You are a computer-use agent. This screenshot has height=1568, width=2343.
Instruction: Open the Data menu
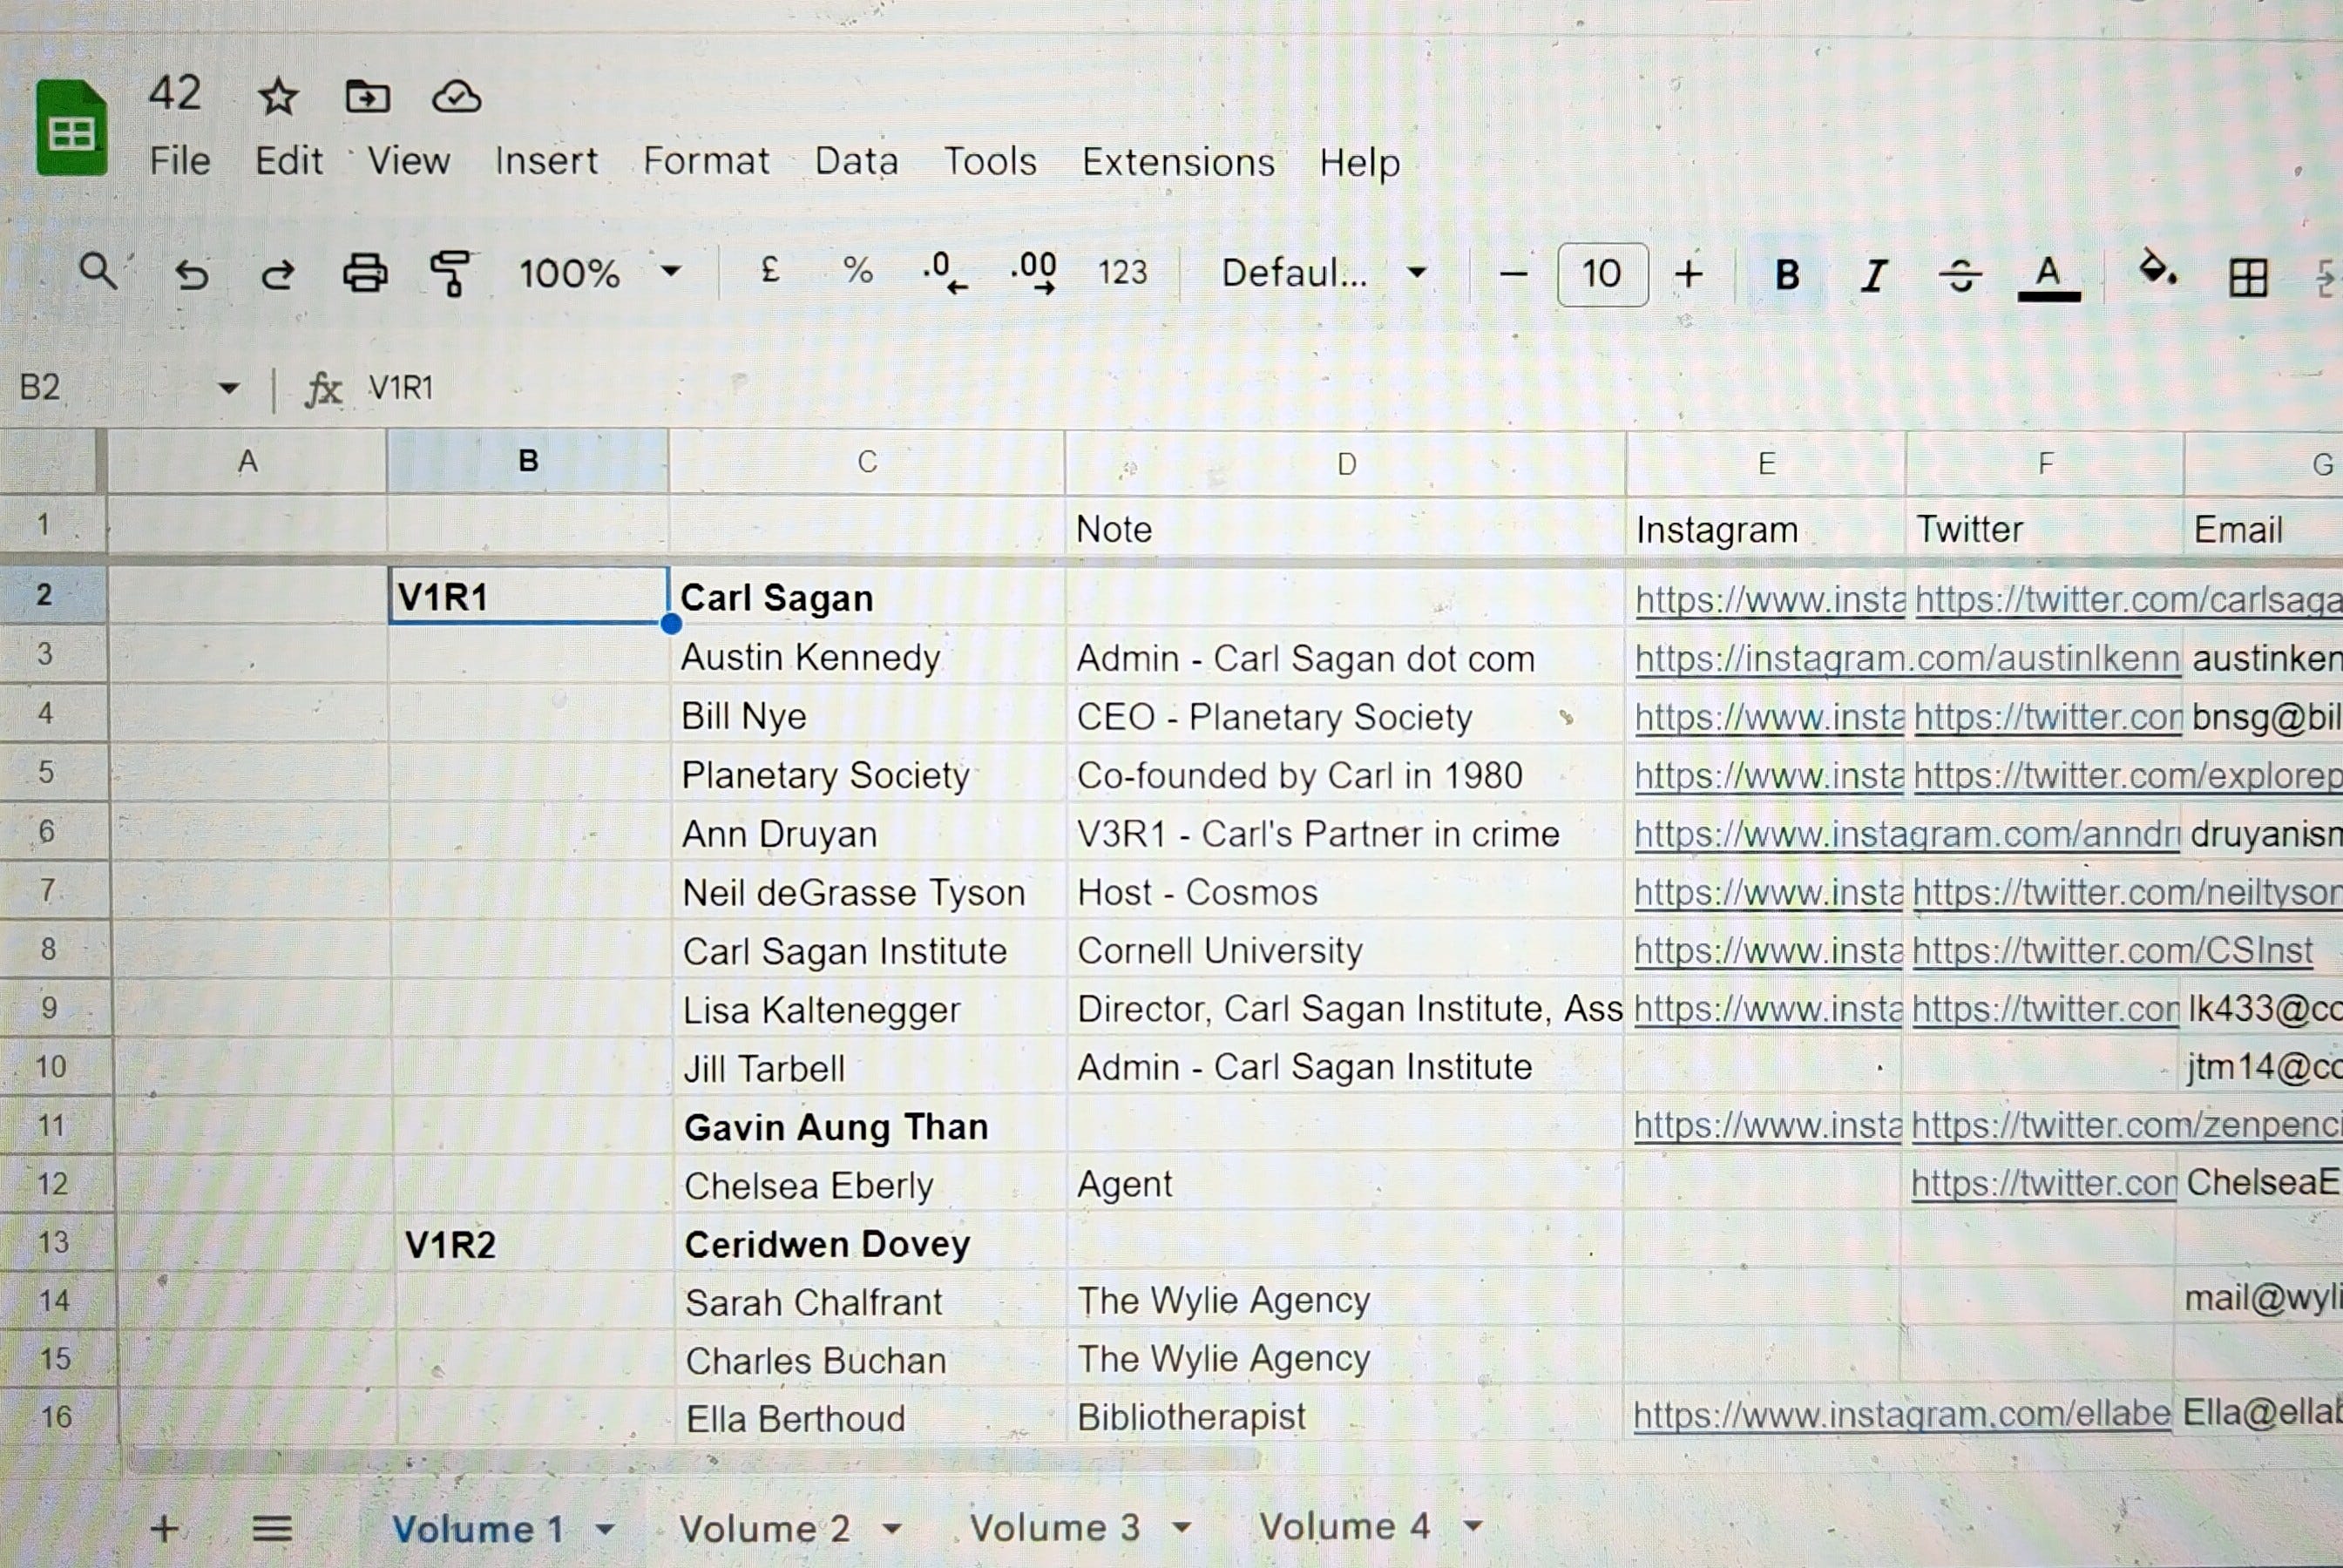click(856, 161)
